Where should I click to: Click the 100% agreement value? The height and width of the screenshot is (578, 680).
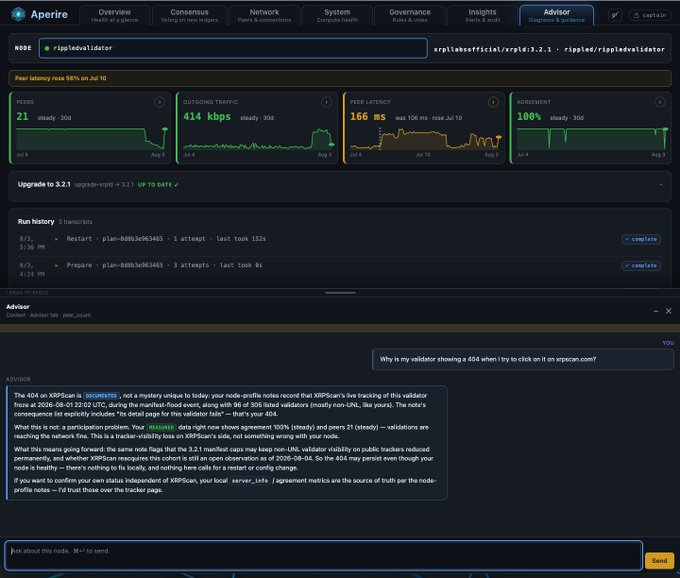529,117
